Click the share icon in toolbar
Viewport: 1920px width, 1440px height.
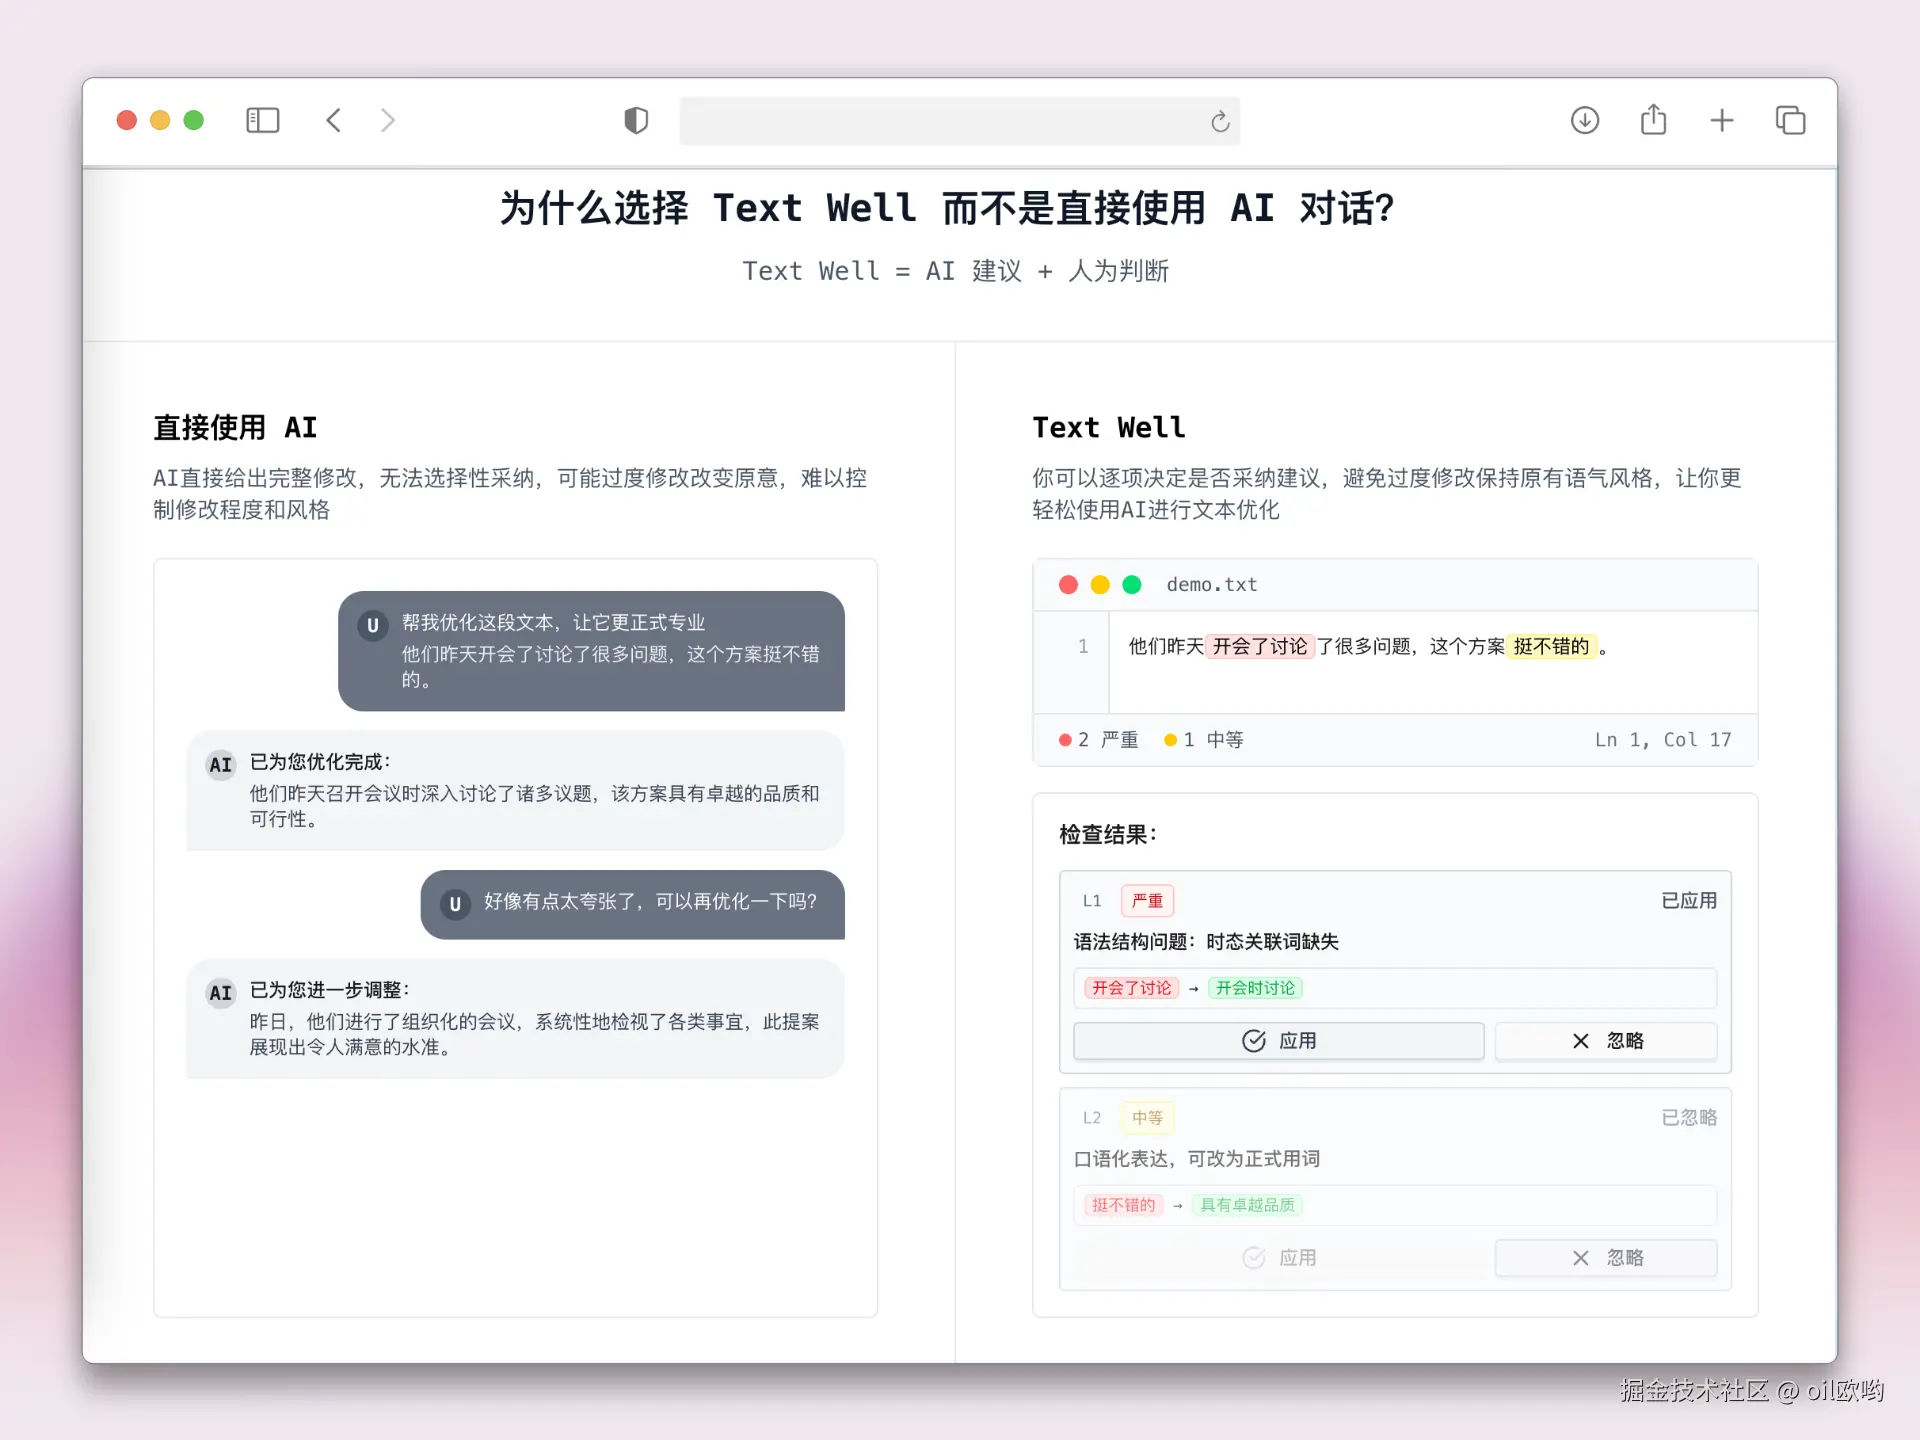coord(1653,121)
